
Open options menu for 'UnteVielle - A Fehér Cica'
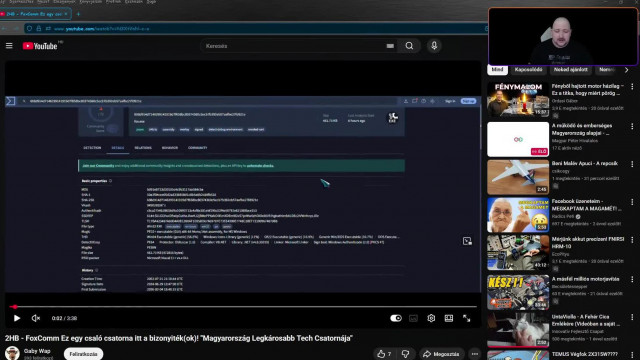click(x=632, y=317)
